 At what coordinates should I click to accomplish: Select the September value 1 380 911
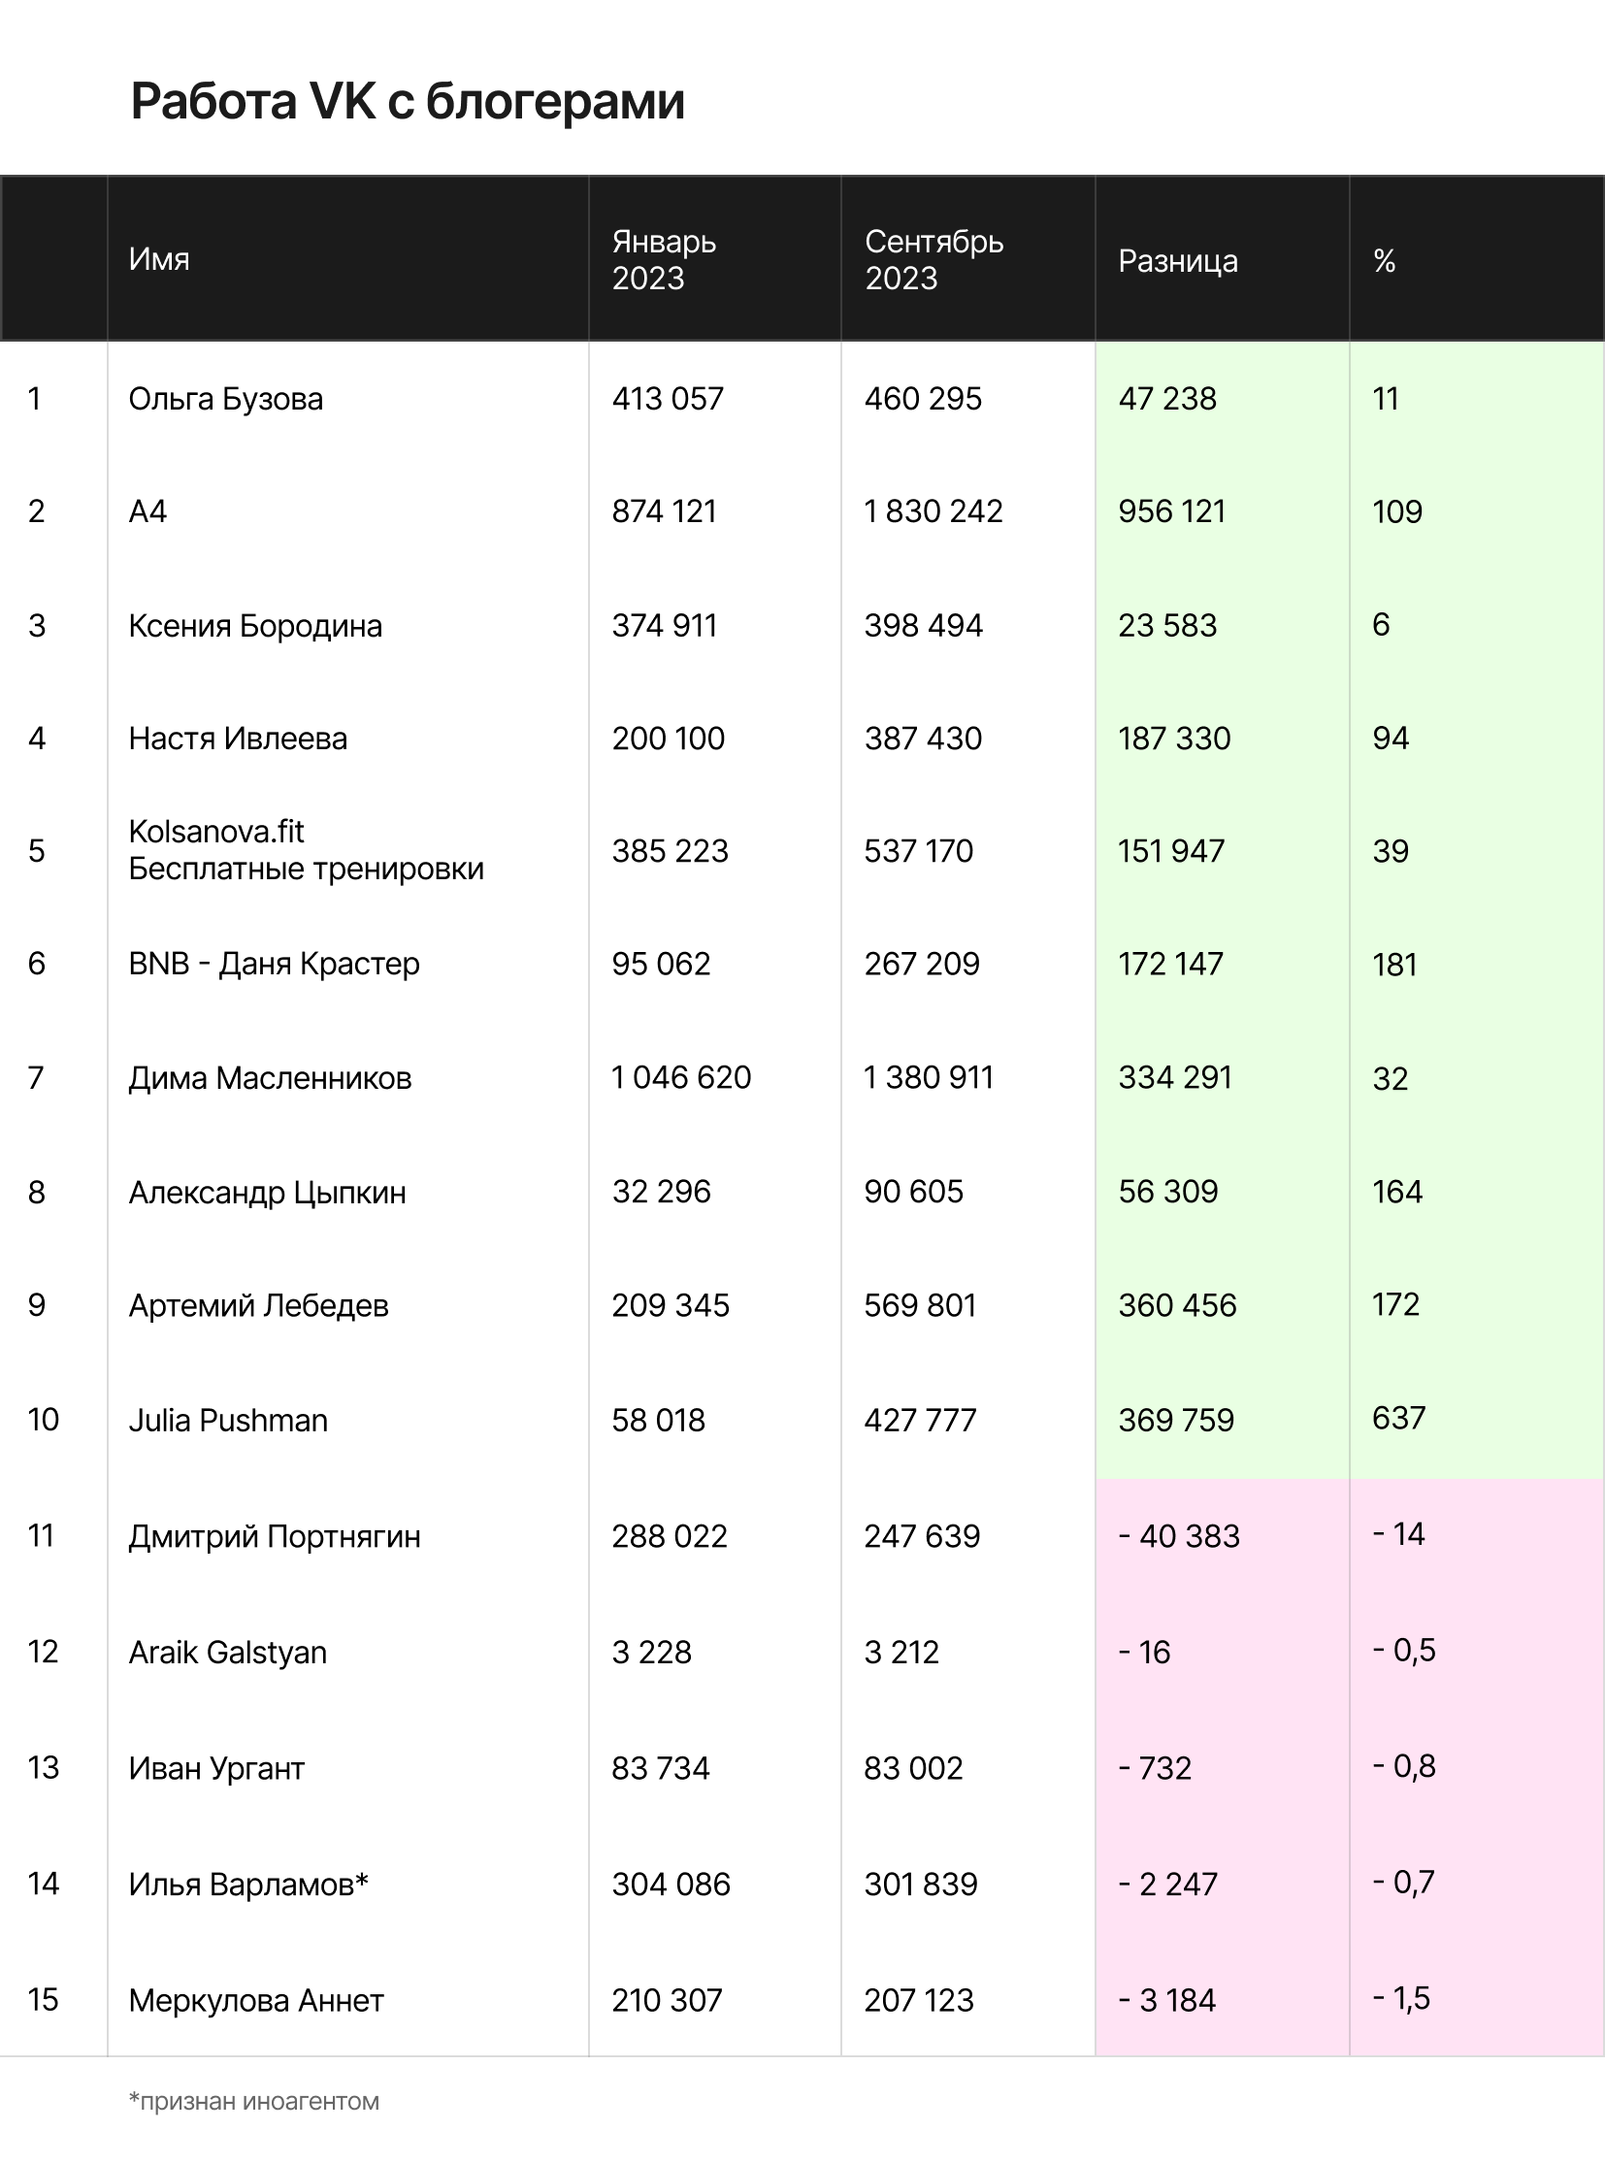(x=929, y=1078)
